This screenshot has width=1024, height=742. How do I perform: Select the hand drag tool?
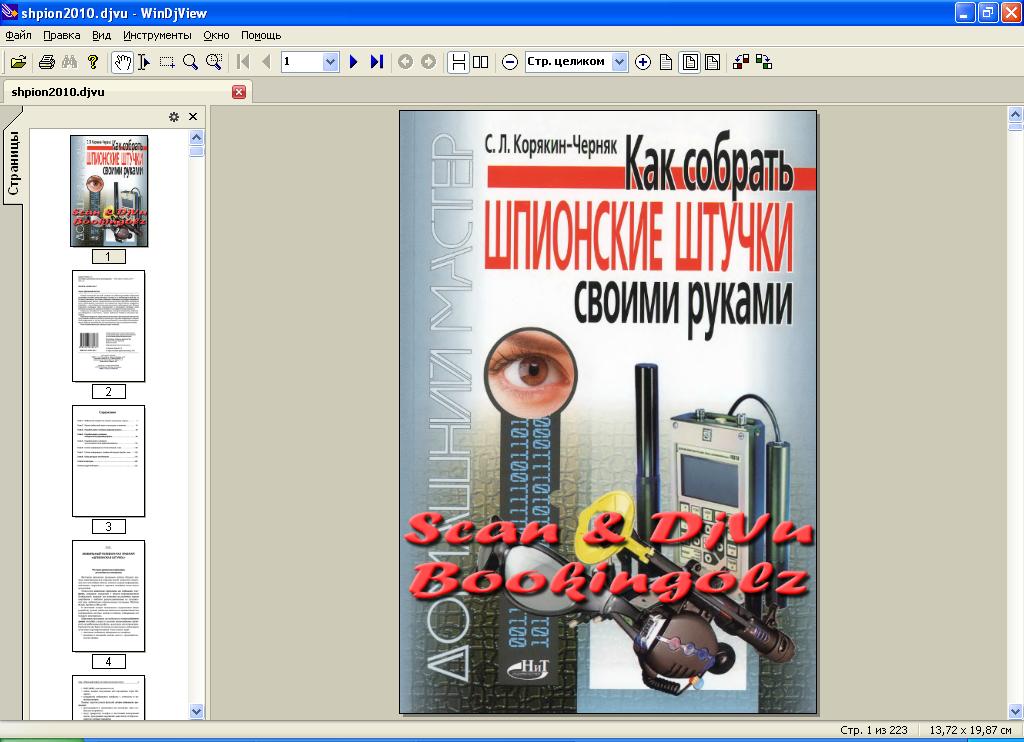[121, 62]
